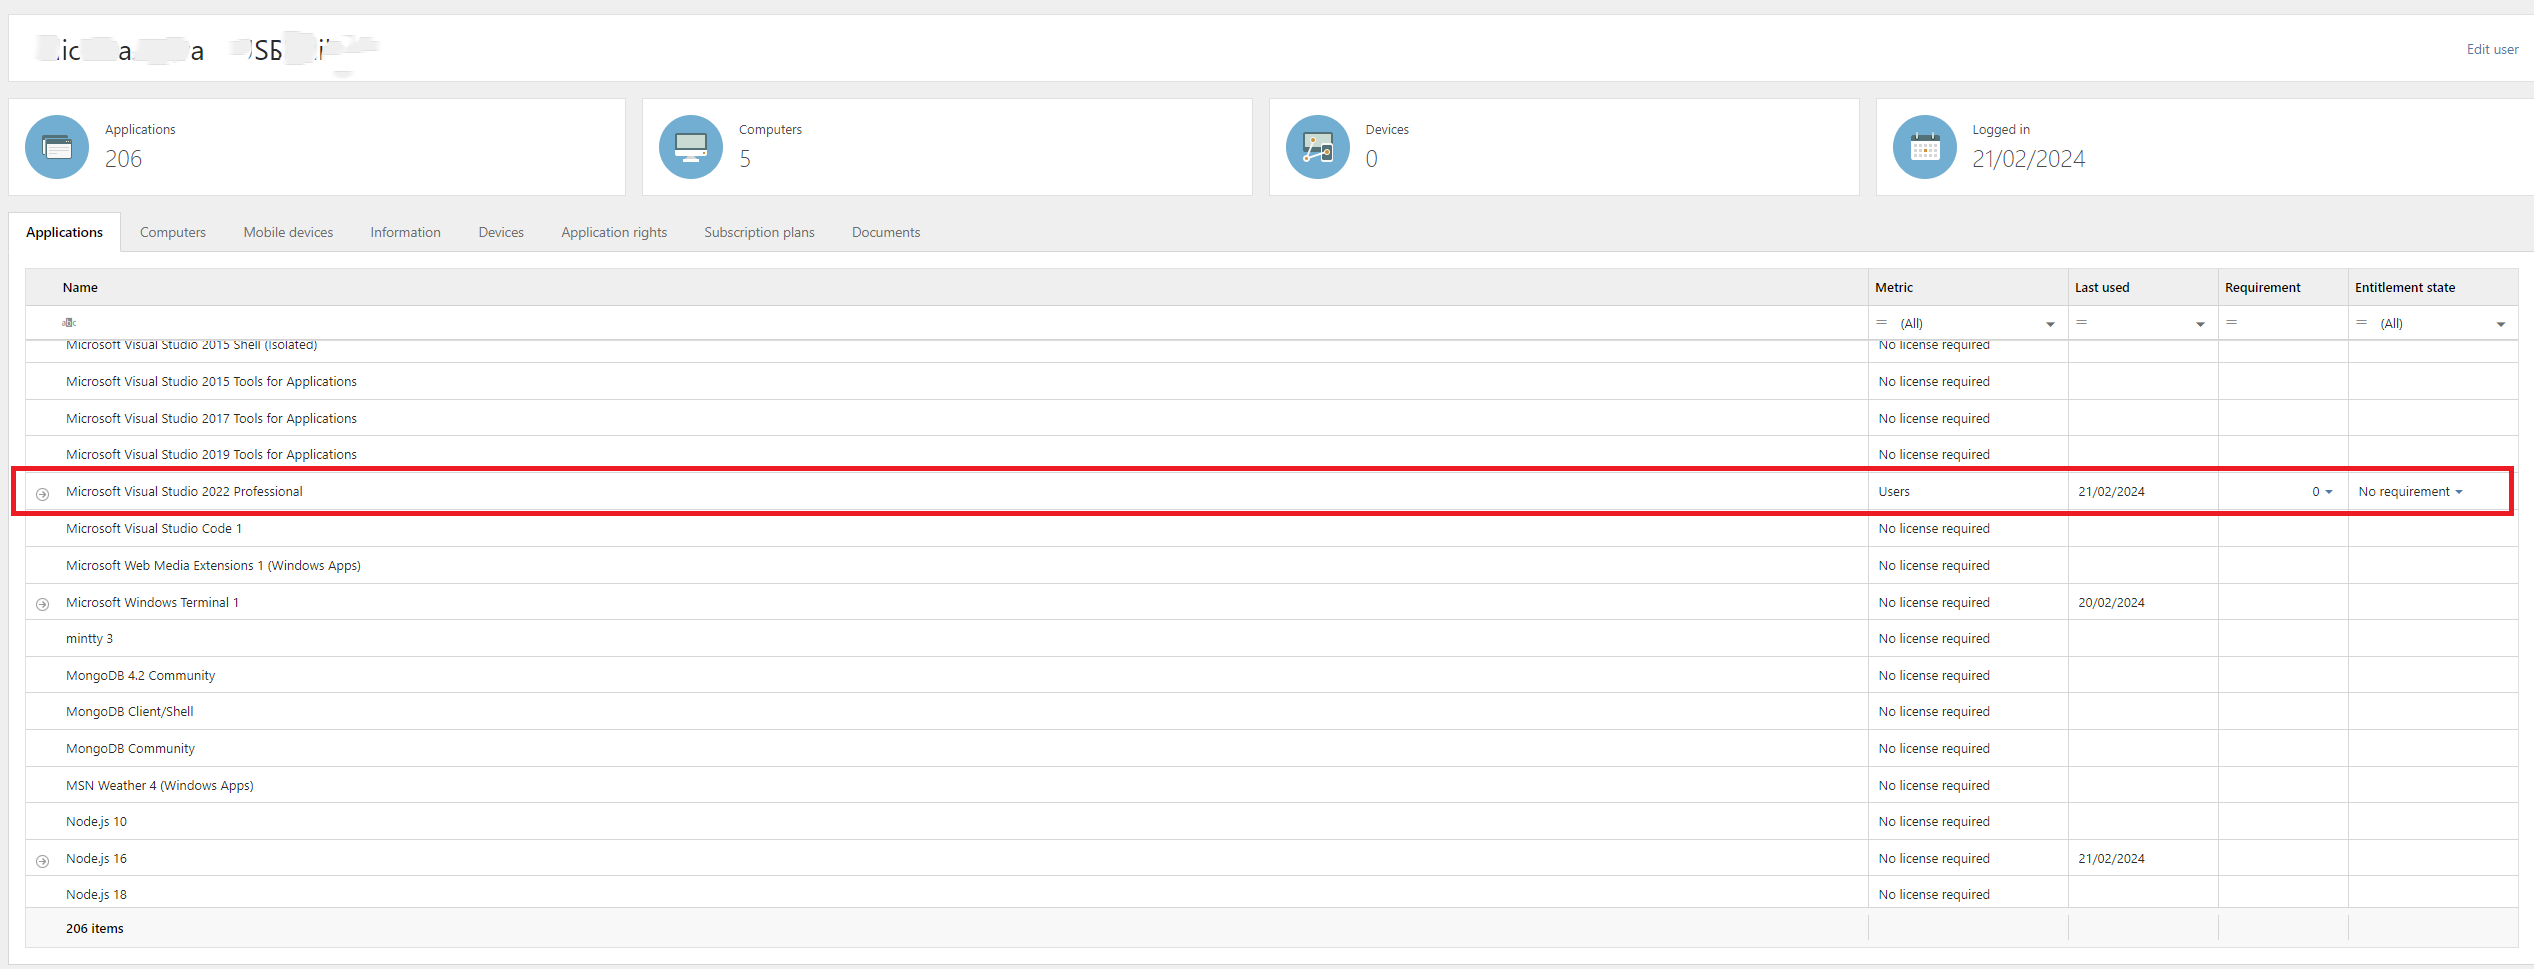Select Visual Studio 2015 Tools for Applications
Image resolution: width=2534 pixels, height=969 pixels.
(x=211, y=382)
